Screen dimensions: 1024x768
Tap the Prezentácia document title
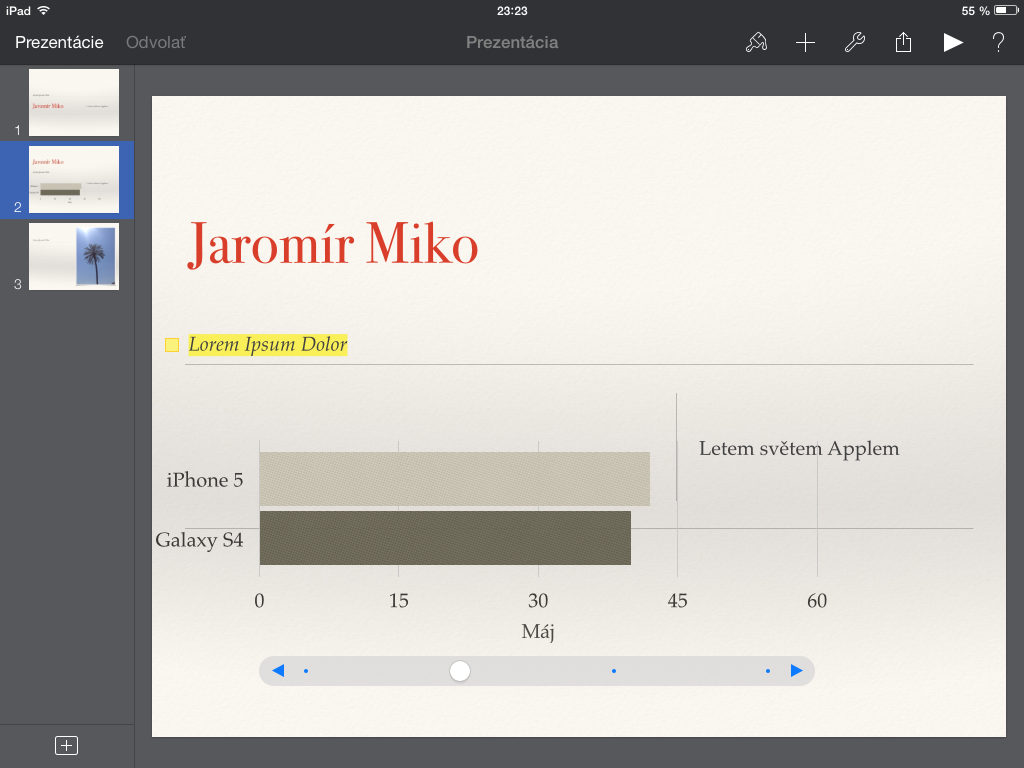click(x=512, y=42)
